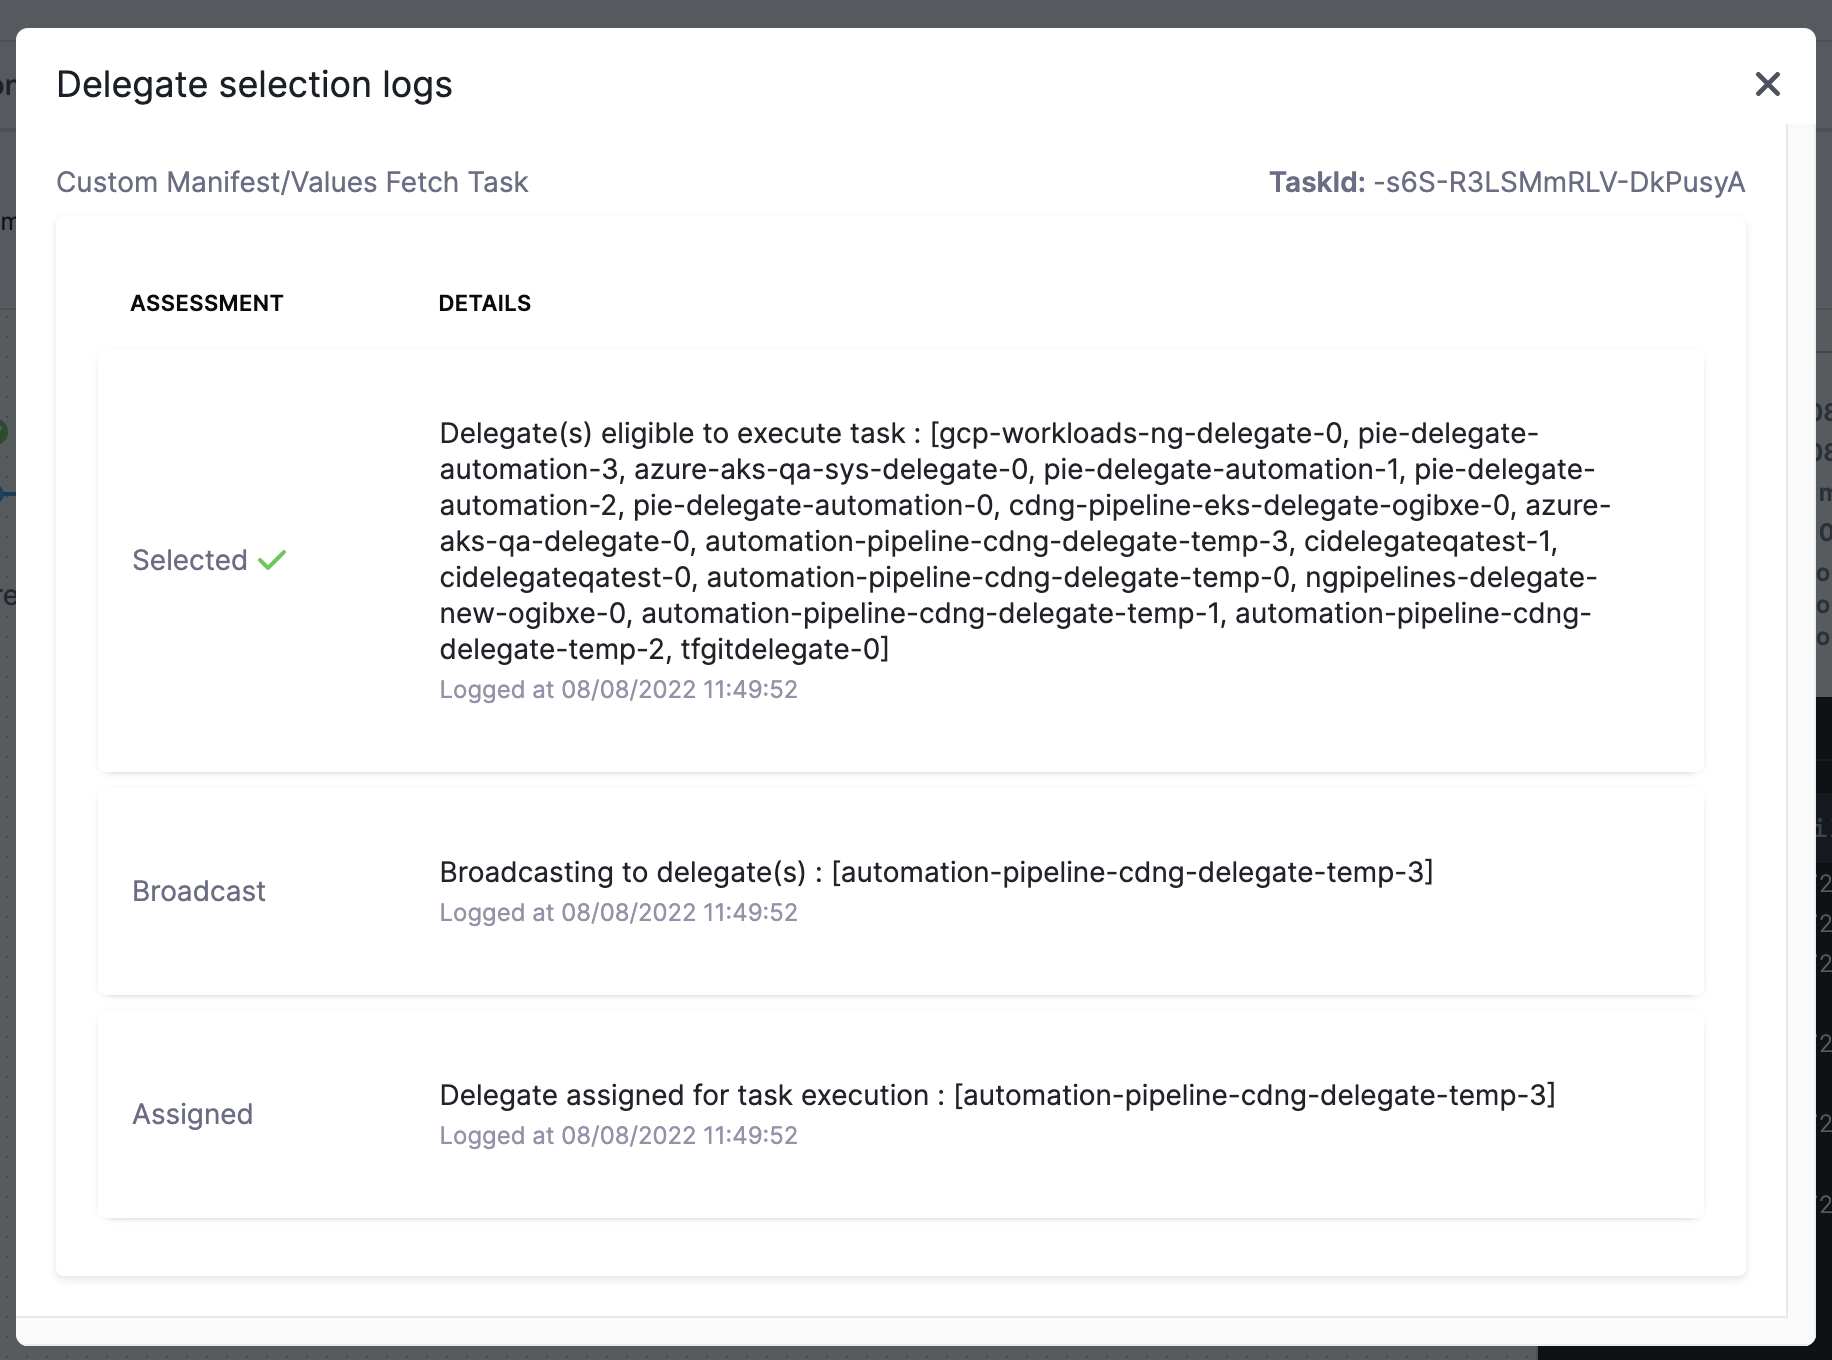Click the TaskId value -s6S-R3LSMmRLV-DkPusyA
Image resolution: width=1832 pixels, height=1360 pixels.
[1558, 182]
